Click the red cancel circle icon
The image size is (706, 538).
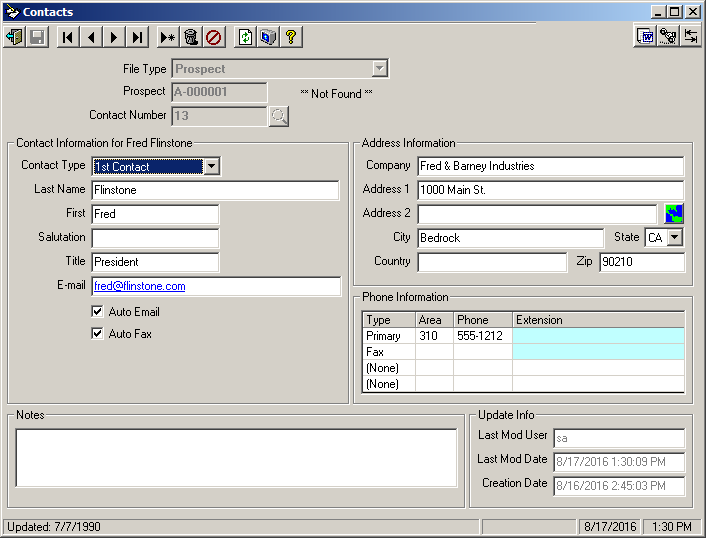click(x=214, y=37)
